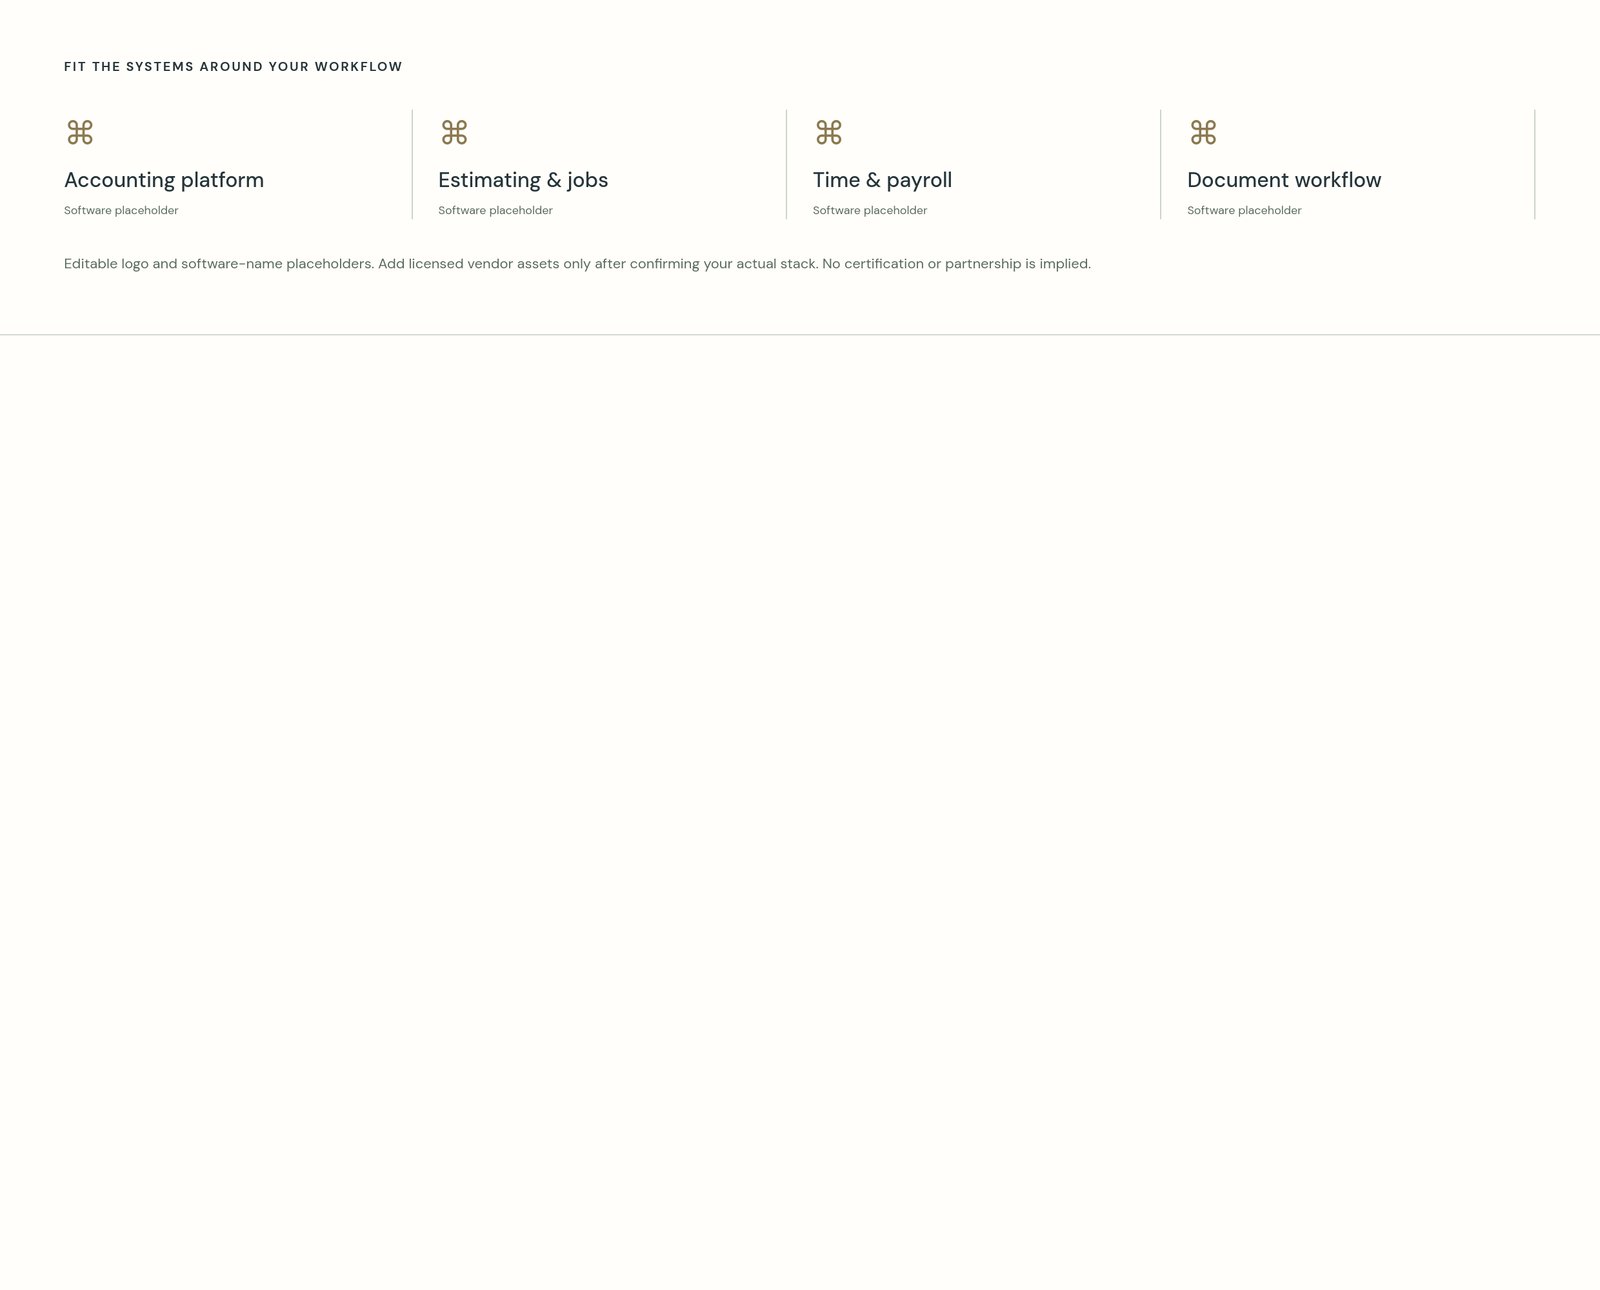
Task: Click 'Software placeholder' under Document workflow
Action: tap(1244, 210)
